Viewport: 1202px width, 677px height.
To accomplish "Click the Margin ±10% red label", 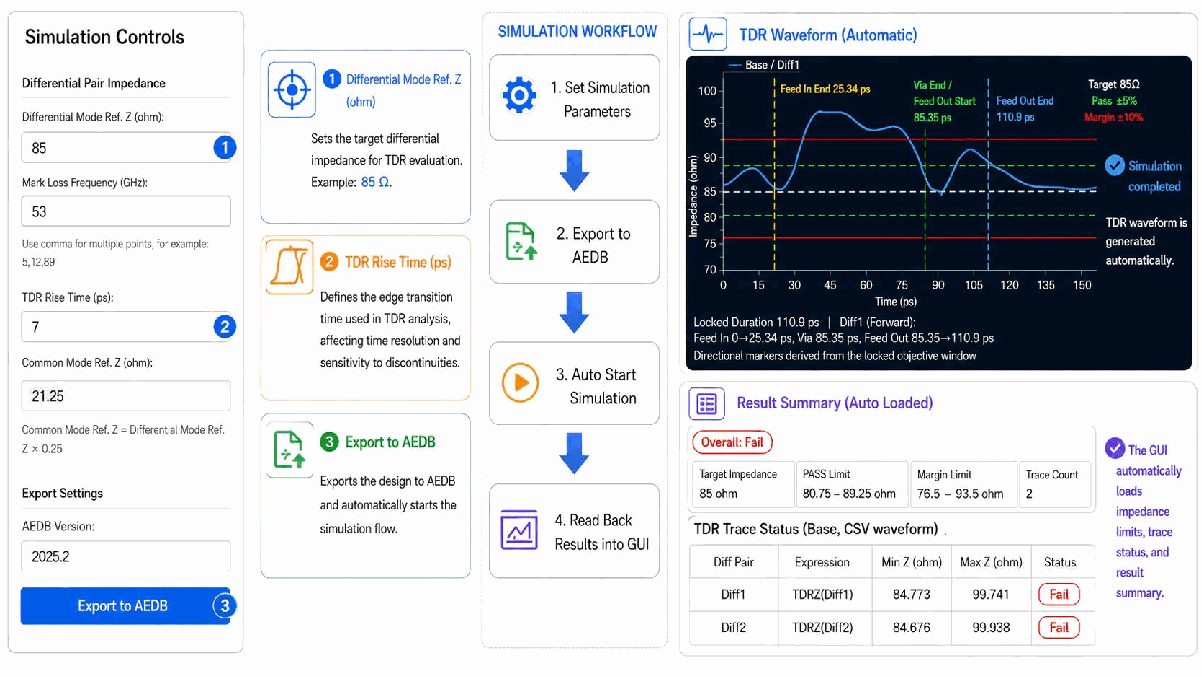I will (1114, 117).
